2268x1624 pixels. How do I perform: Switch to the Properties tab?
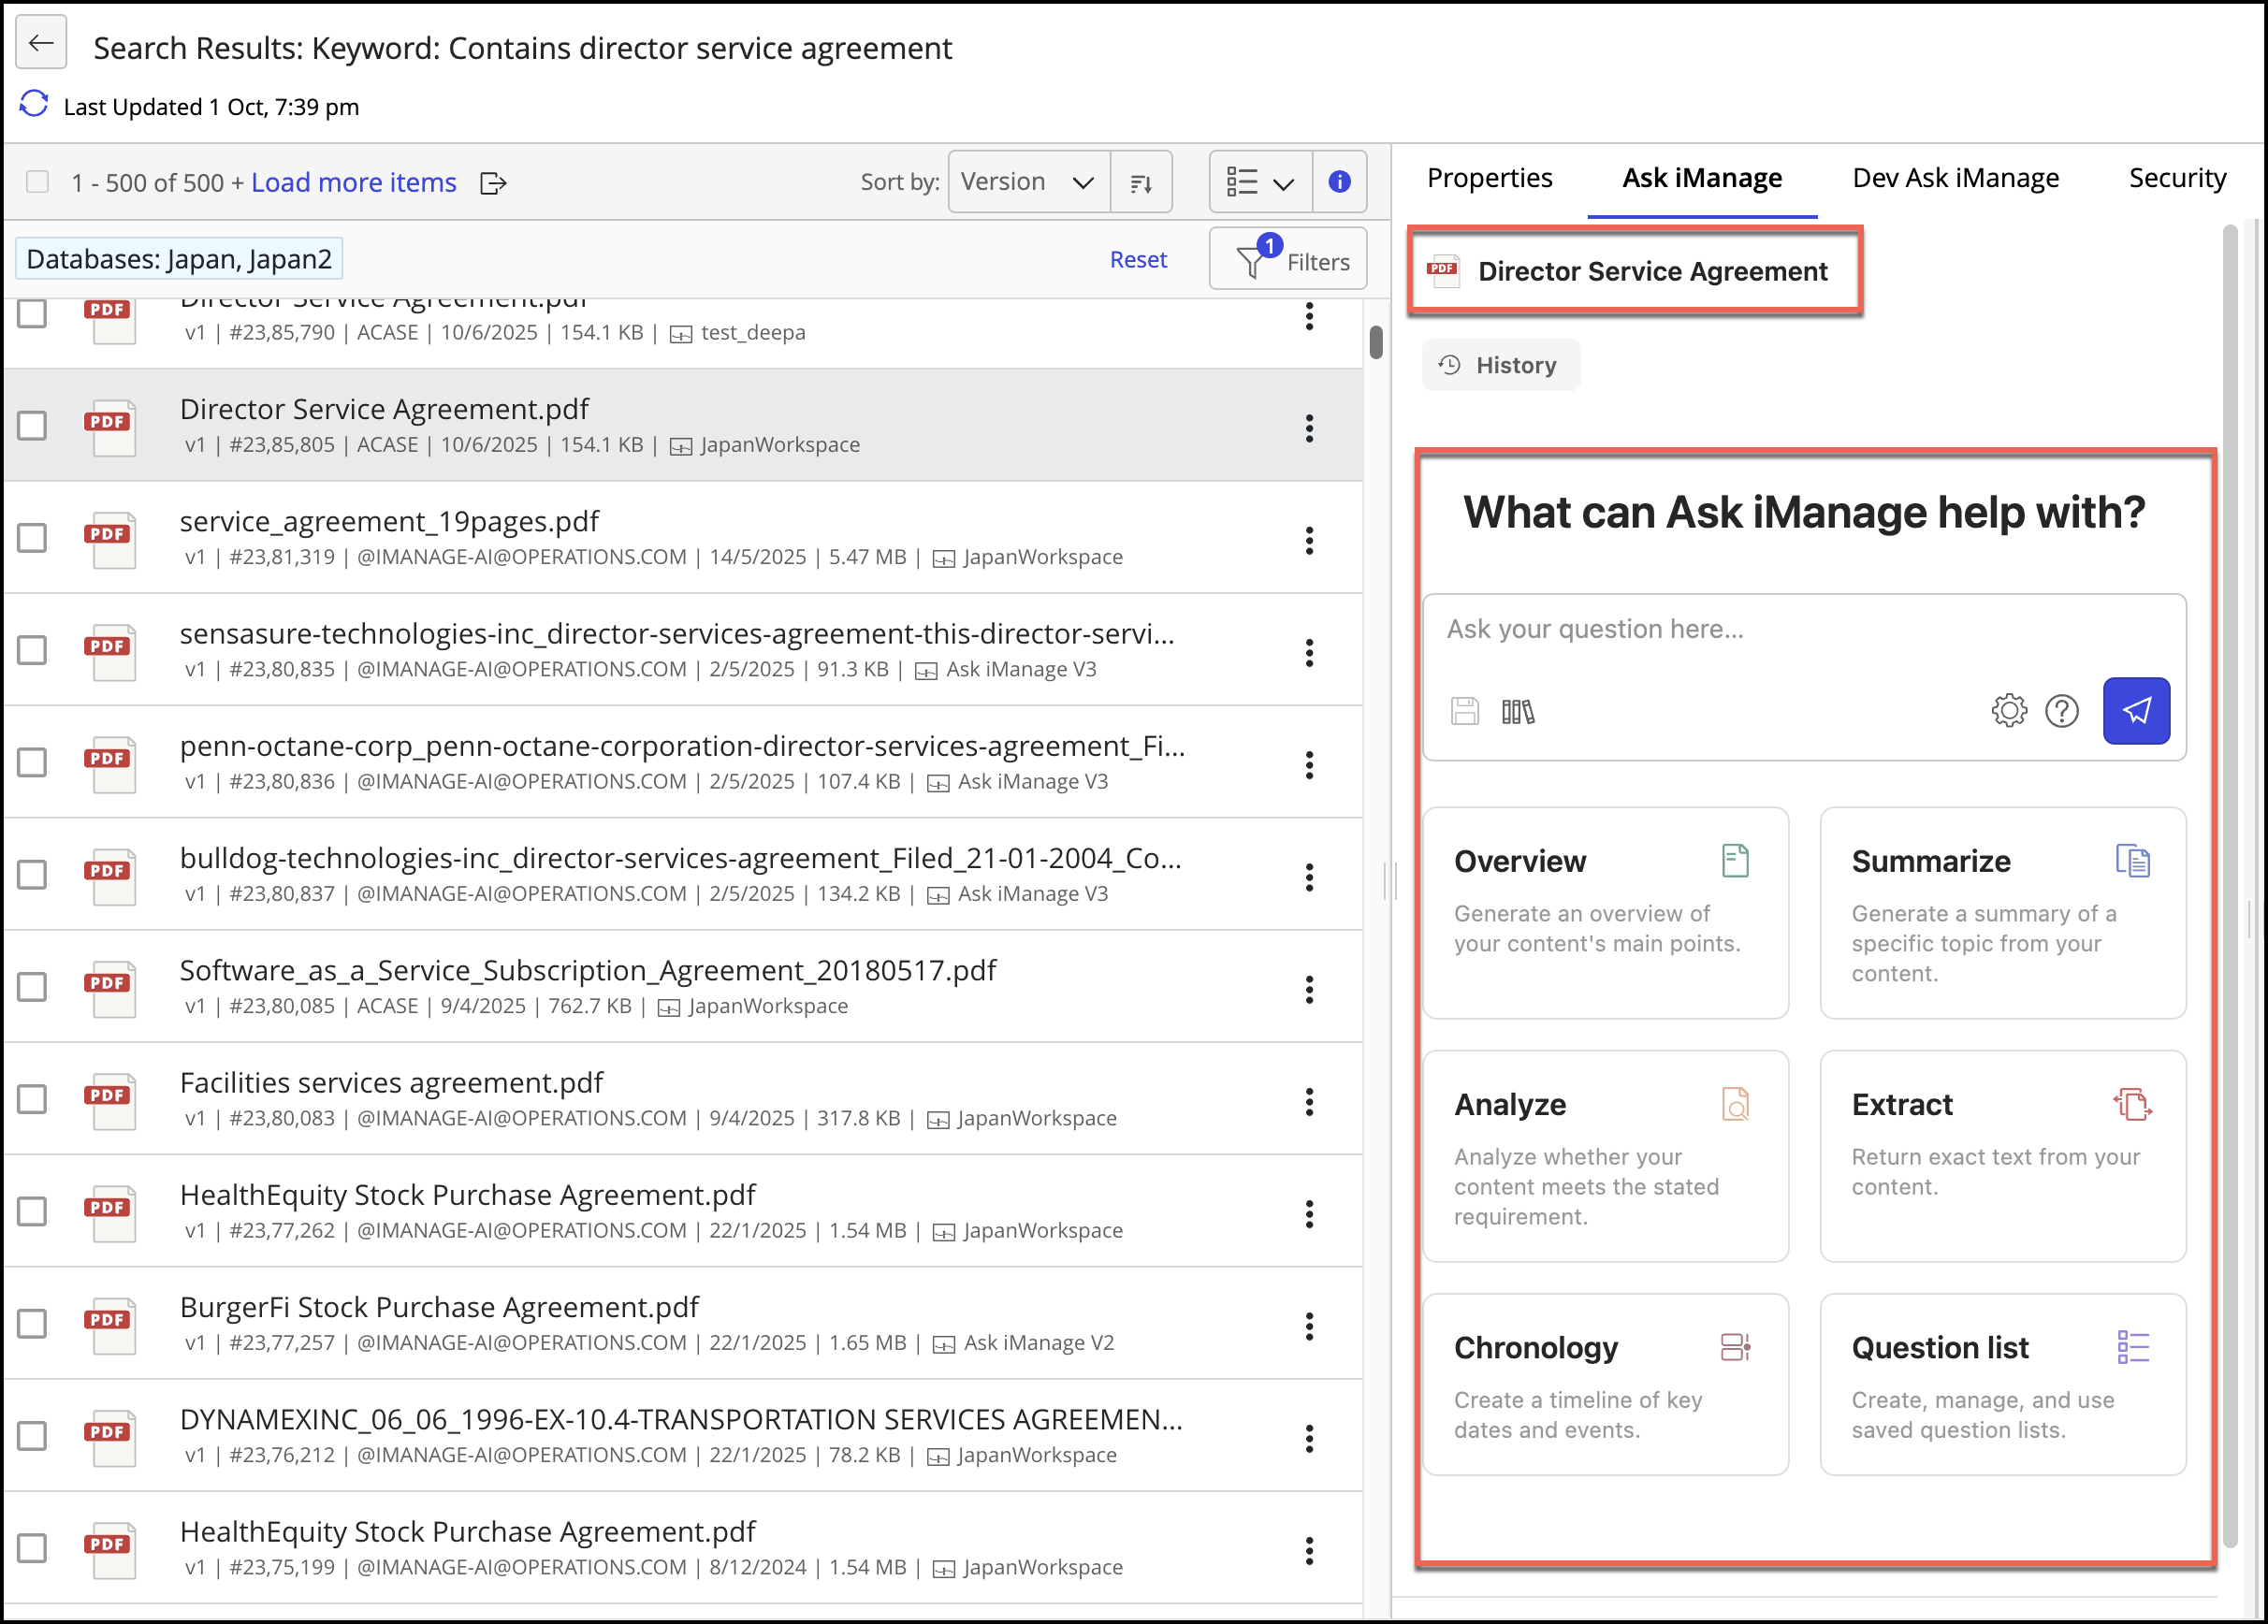coord(1489,178)
